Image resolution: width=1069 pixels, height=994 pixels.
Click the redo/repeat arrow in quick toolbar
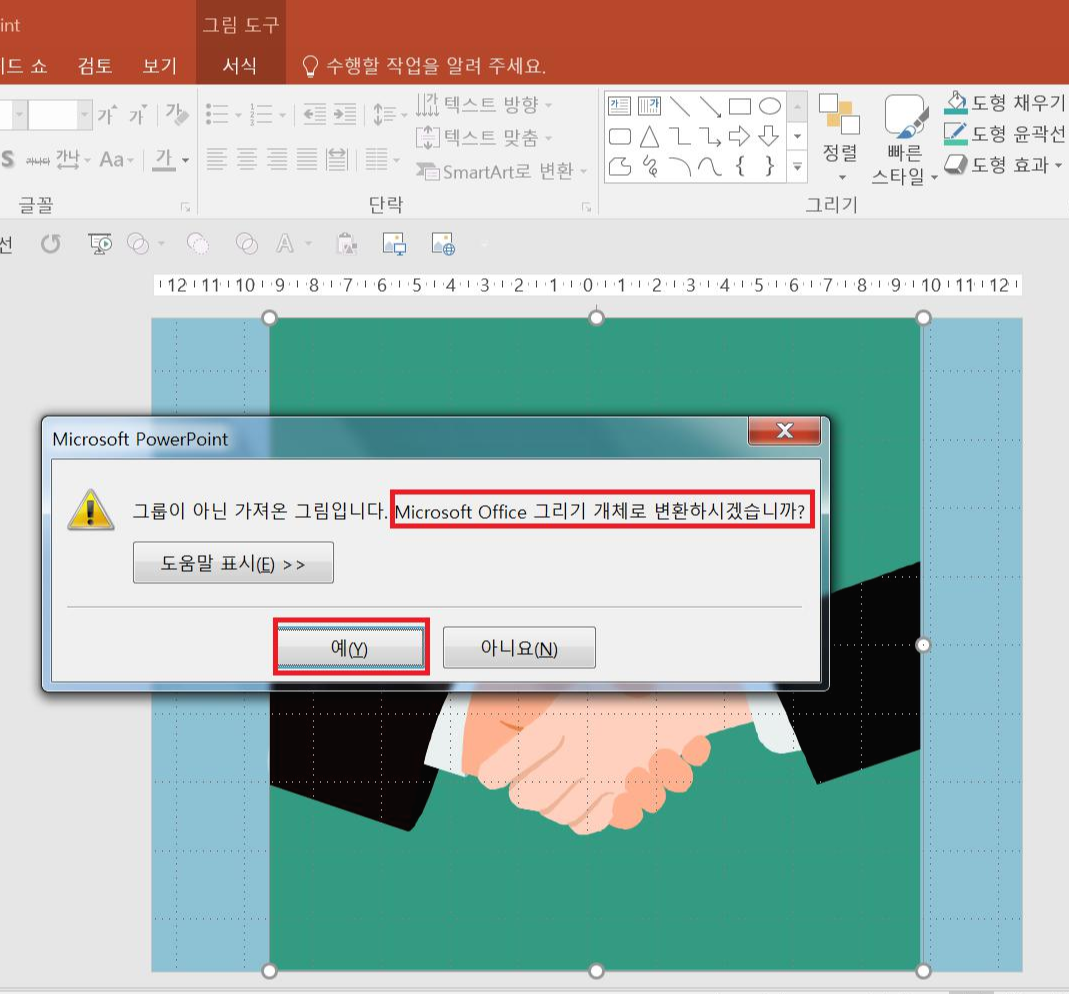pos(51,243)
